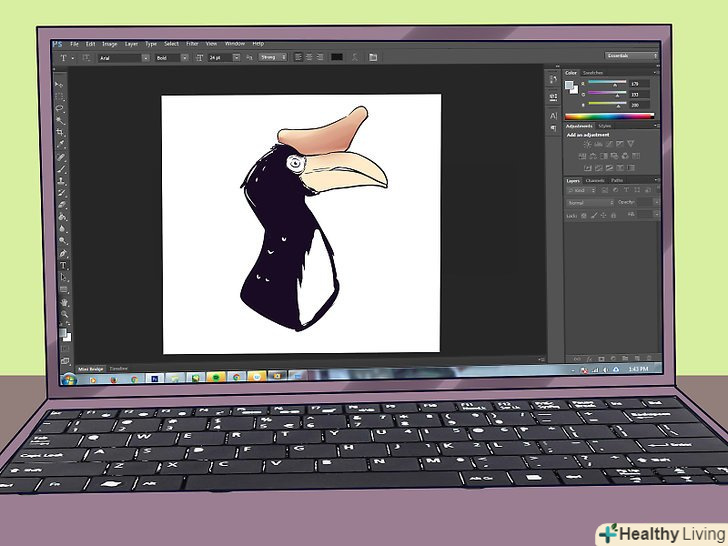The image size is (728, 546).
Task: Click the text color swatch in options bar
Action: click(x=338, y=58)
